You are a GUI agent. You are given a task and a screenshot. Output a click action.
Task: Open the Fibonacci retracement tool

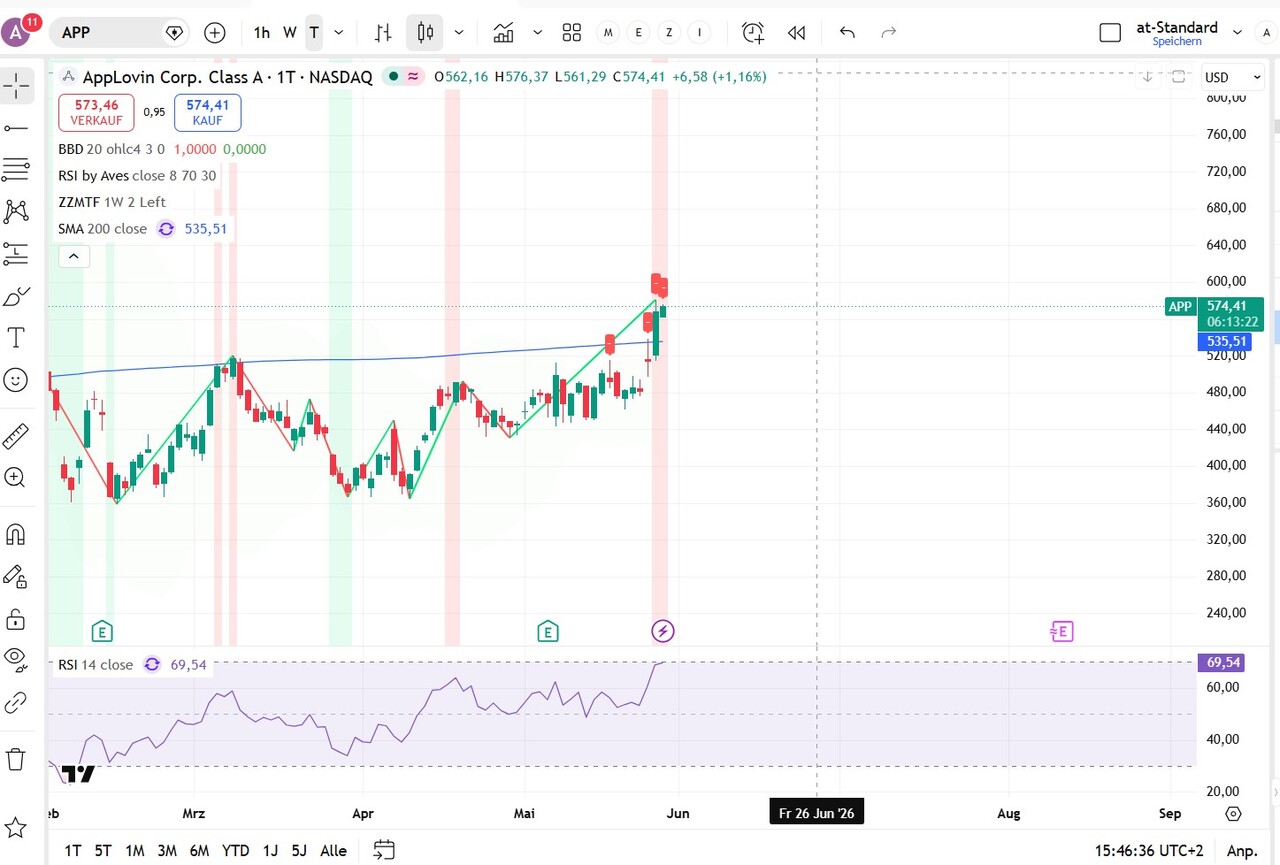tap(16, 170)
